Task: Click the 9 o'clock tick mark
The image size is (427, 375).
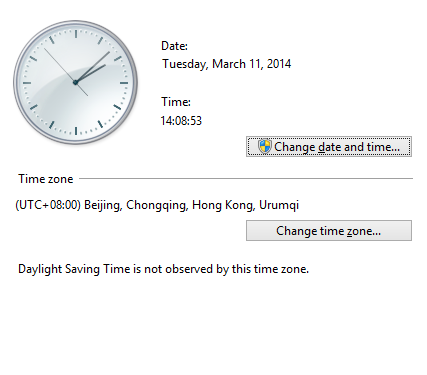Action: point(27,83)
